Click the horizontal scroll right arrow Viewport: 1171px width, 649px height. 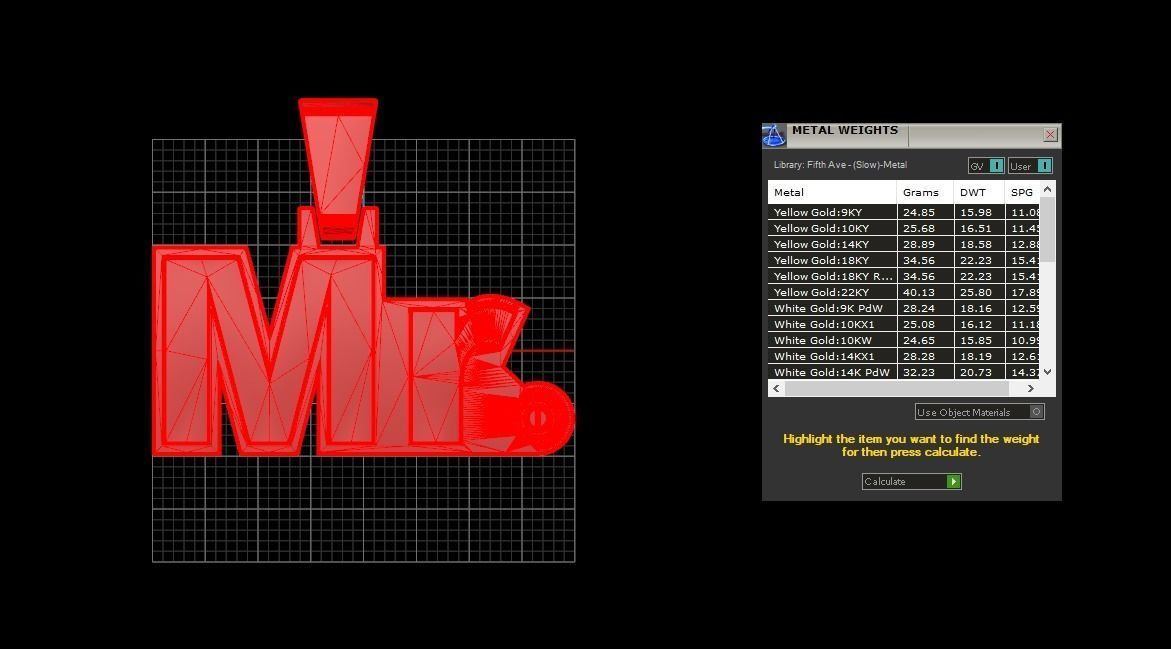(1031, 388)
